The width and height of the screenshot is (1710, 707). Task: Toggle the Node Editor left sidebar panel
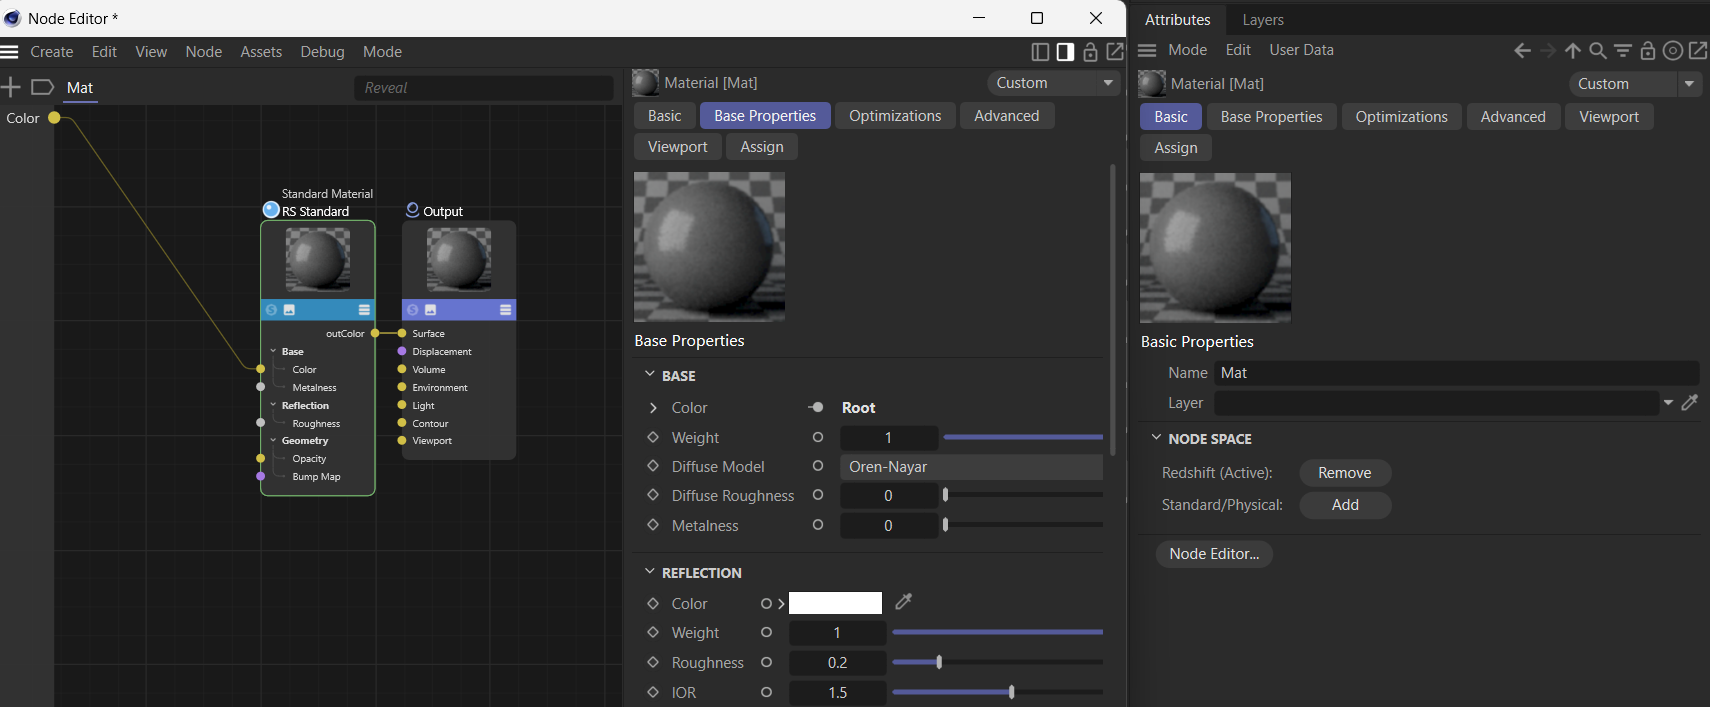(1040, 52)
